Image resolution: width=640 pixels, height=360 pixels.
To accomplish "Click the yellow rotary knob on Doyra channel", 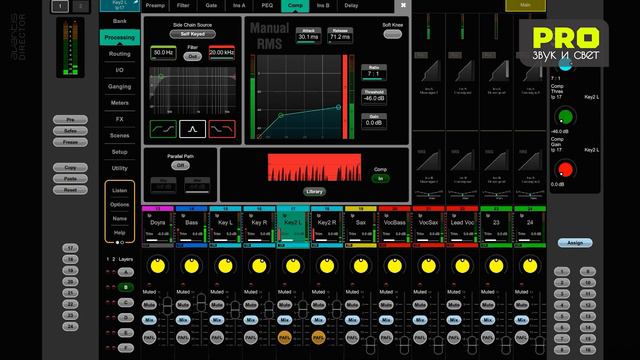I will point(158,266).
